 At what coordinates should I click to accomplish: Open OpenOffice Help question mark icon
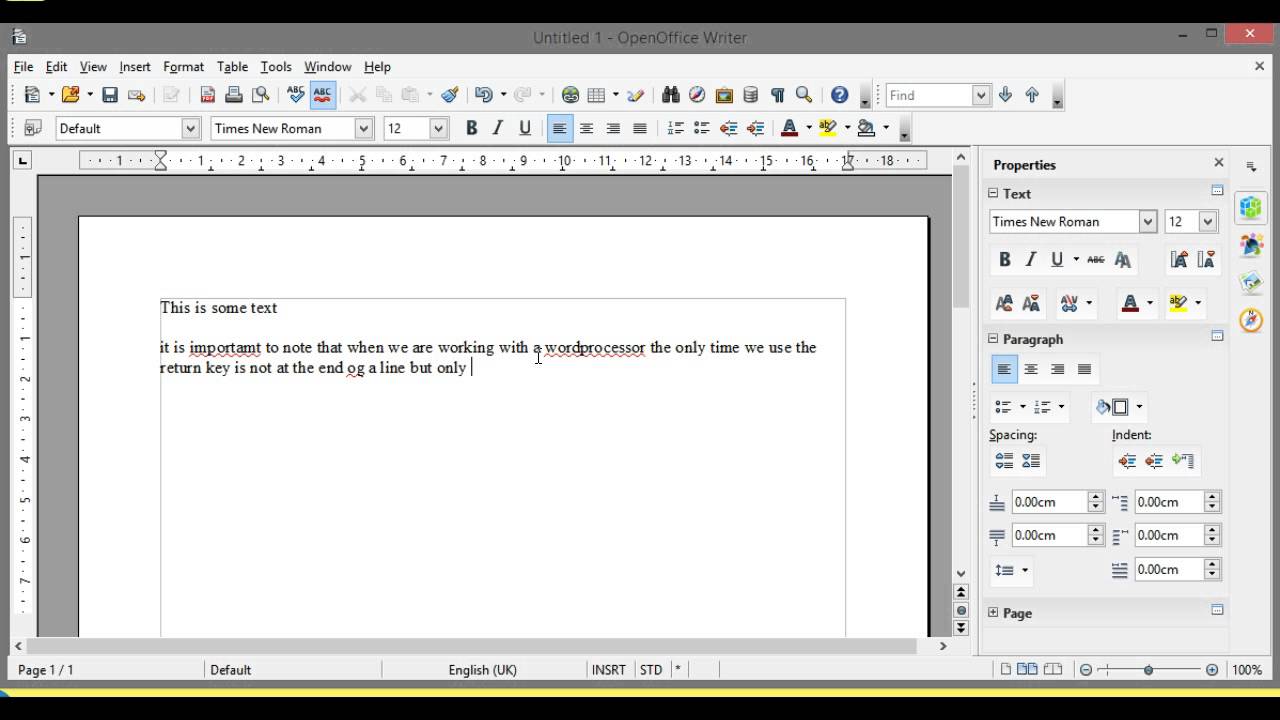840,95
